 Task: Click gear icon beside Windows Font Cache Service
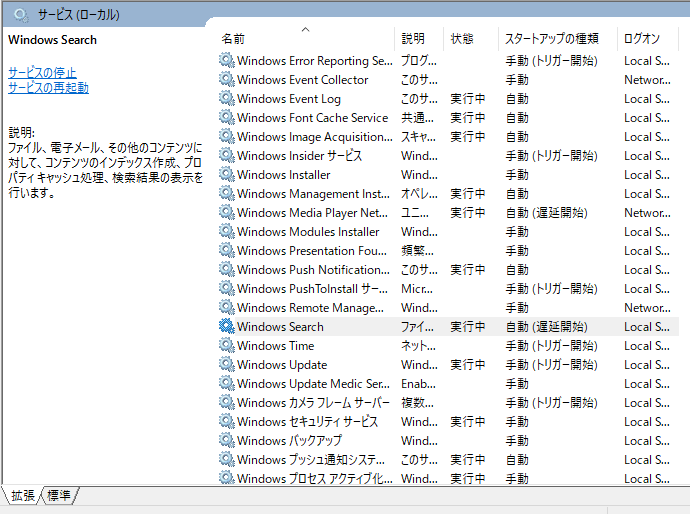coord(227,117)
